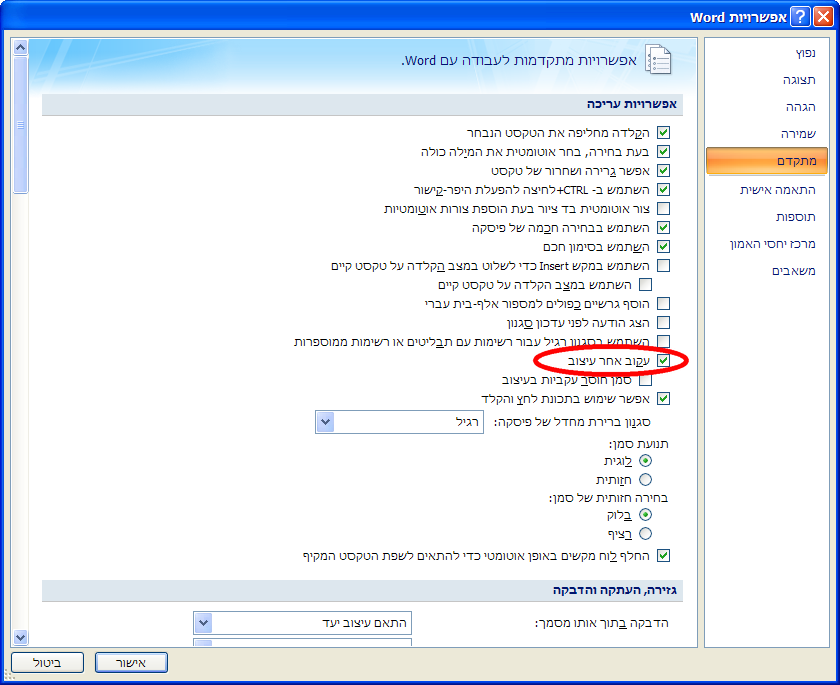Close the Word Options dialog
The height and width of the screenshot is (685, 840).
point(823,17)
